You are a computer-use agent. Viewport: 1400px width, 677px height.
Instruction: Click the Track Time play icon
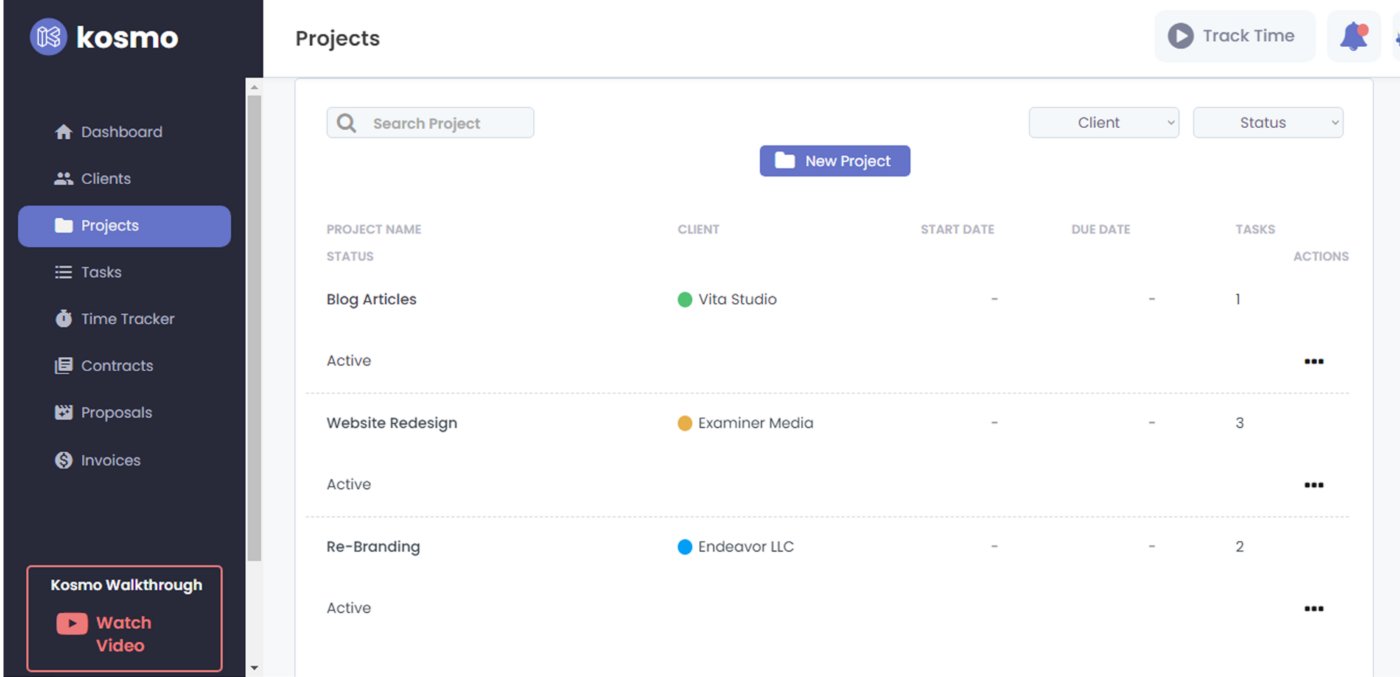(x=1181, y=36)
